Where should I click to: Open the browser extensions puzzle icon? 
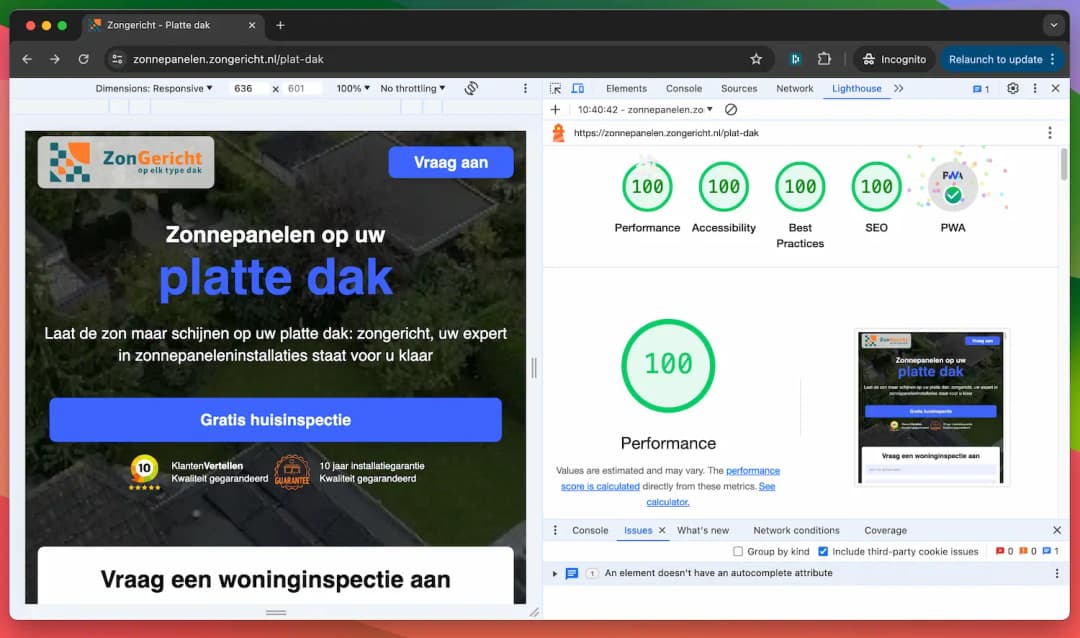point(824,59)
